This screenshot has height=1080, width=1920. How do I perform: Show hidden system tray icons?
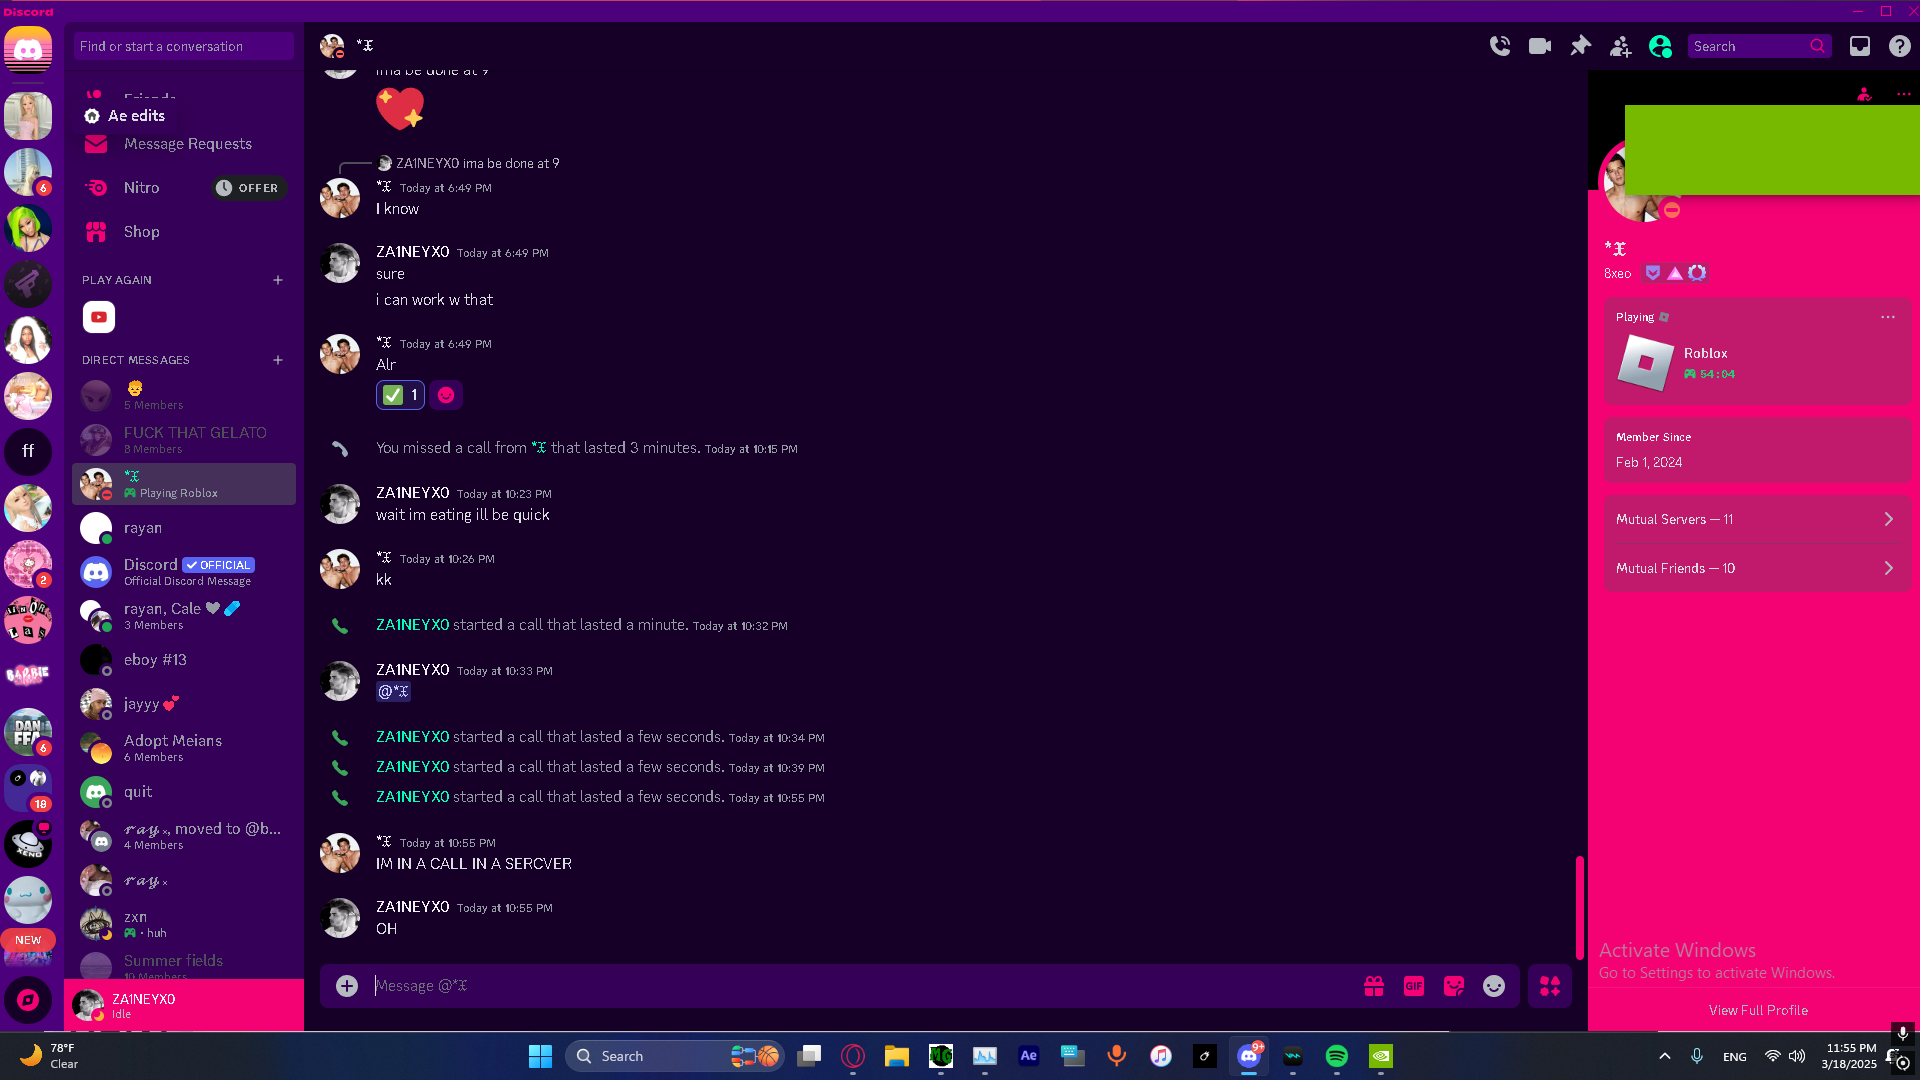[1665, 1056]
